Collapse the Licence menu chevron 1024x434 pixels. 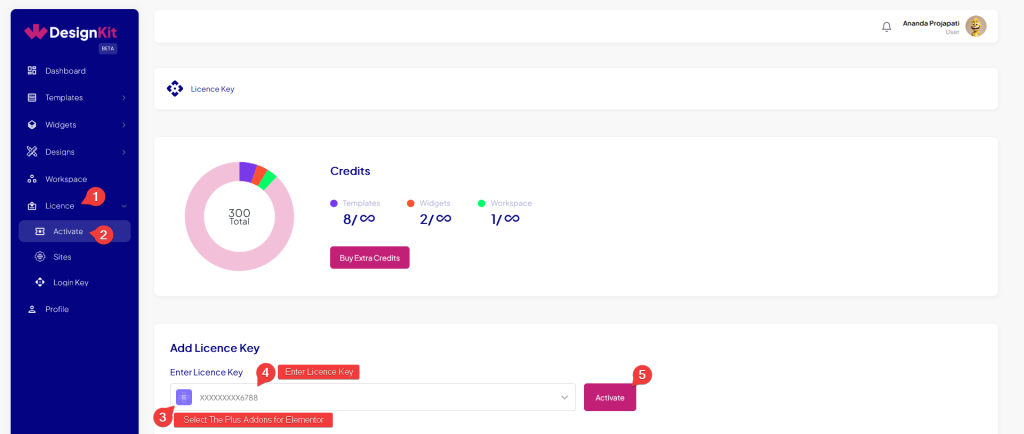(x=123, y=206)
